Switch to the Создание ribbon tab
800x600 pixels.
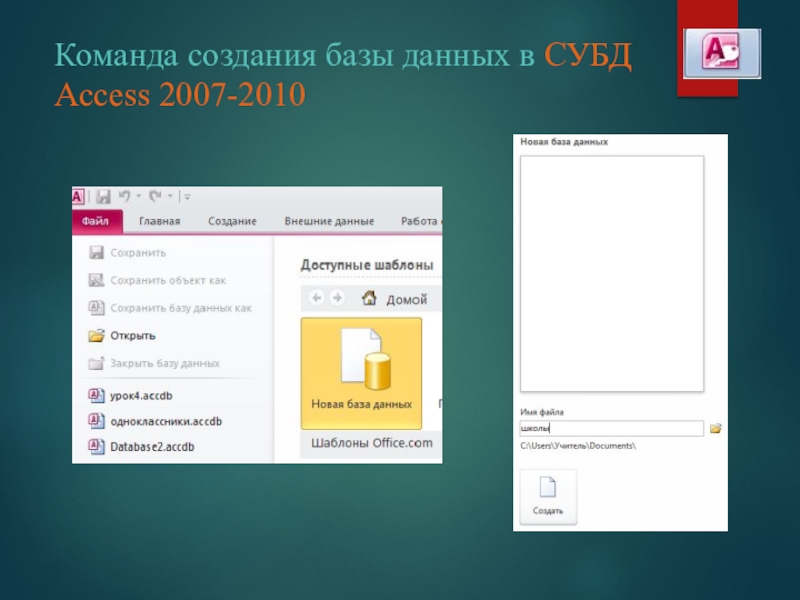(x=232, y=221)
